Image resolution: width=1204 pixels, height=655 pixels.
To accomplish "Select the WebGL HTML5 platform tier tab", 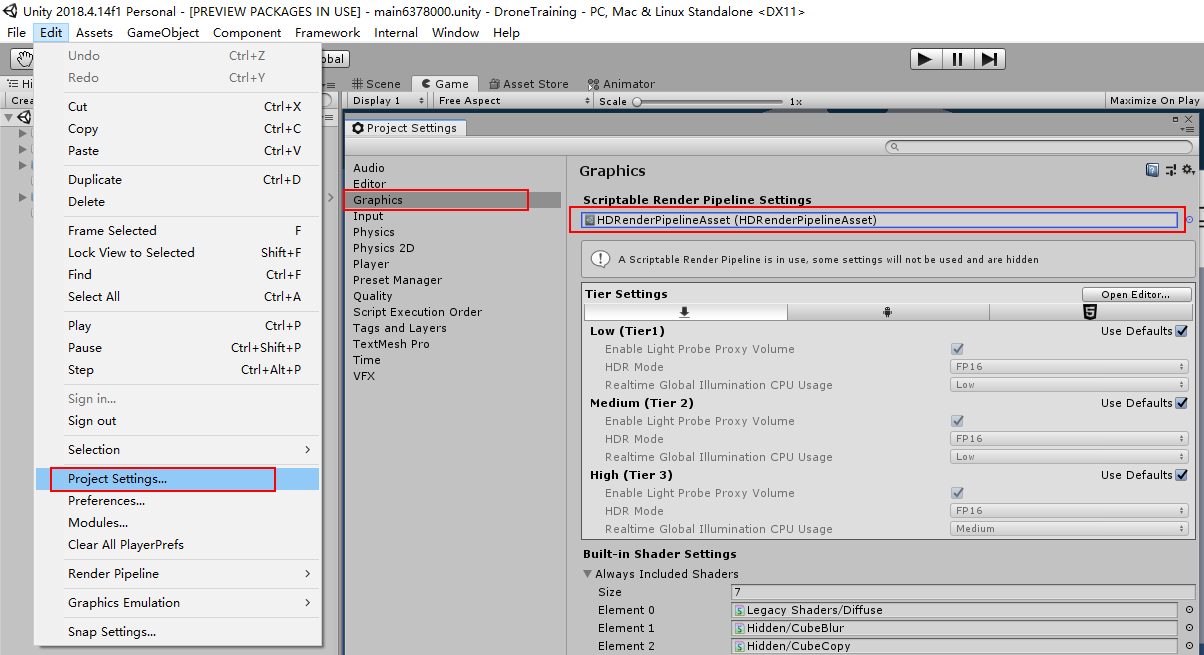I will click(1090, 312).
